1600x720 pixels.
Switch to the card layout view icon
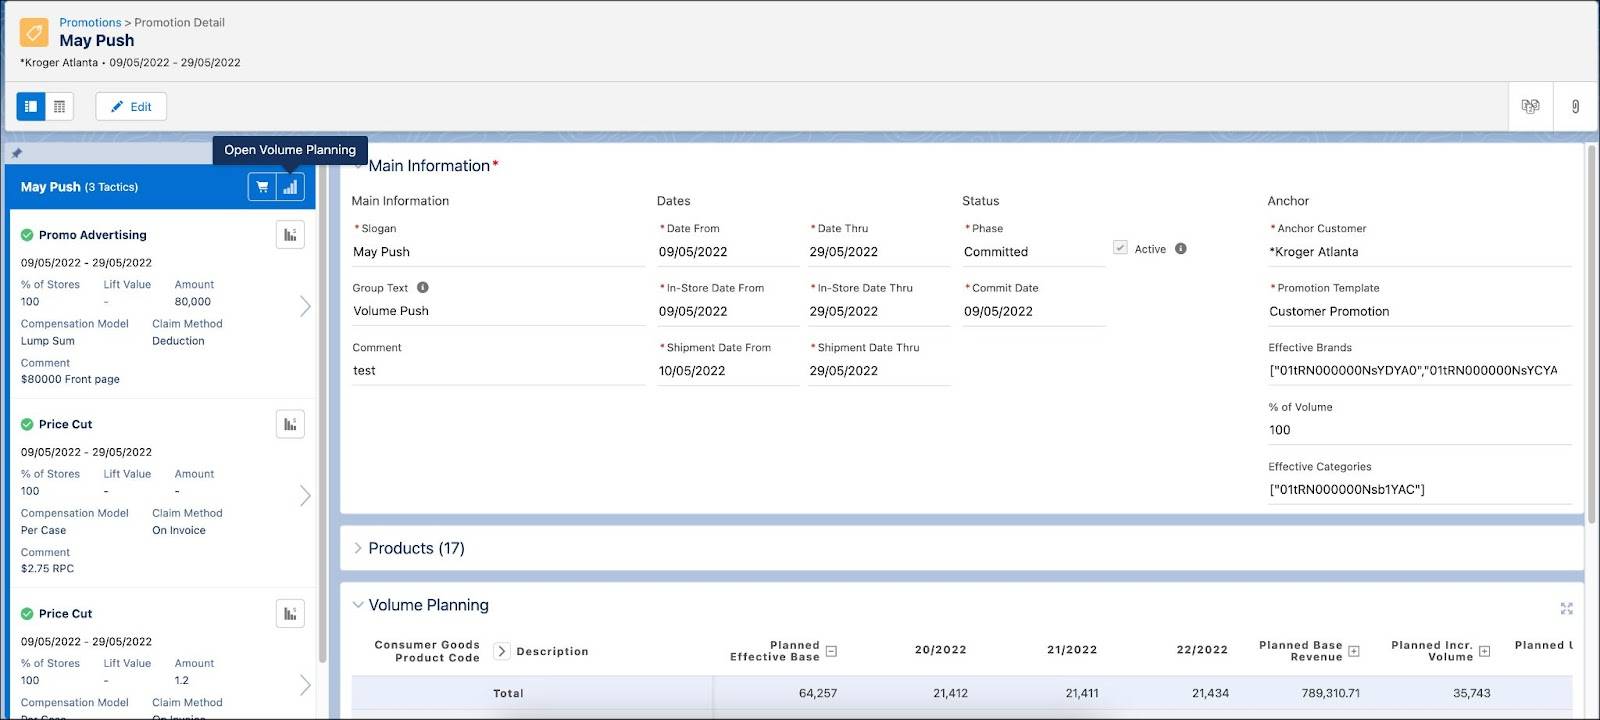(31, 106)
